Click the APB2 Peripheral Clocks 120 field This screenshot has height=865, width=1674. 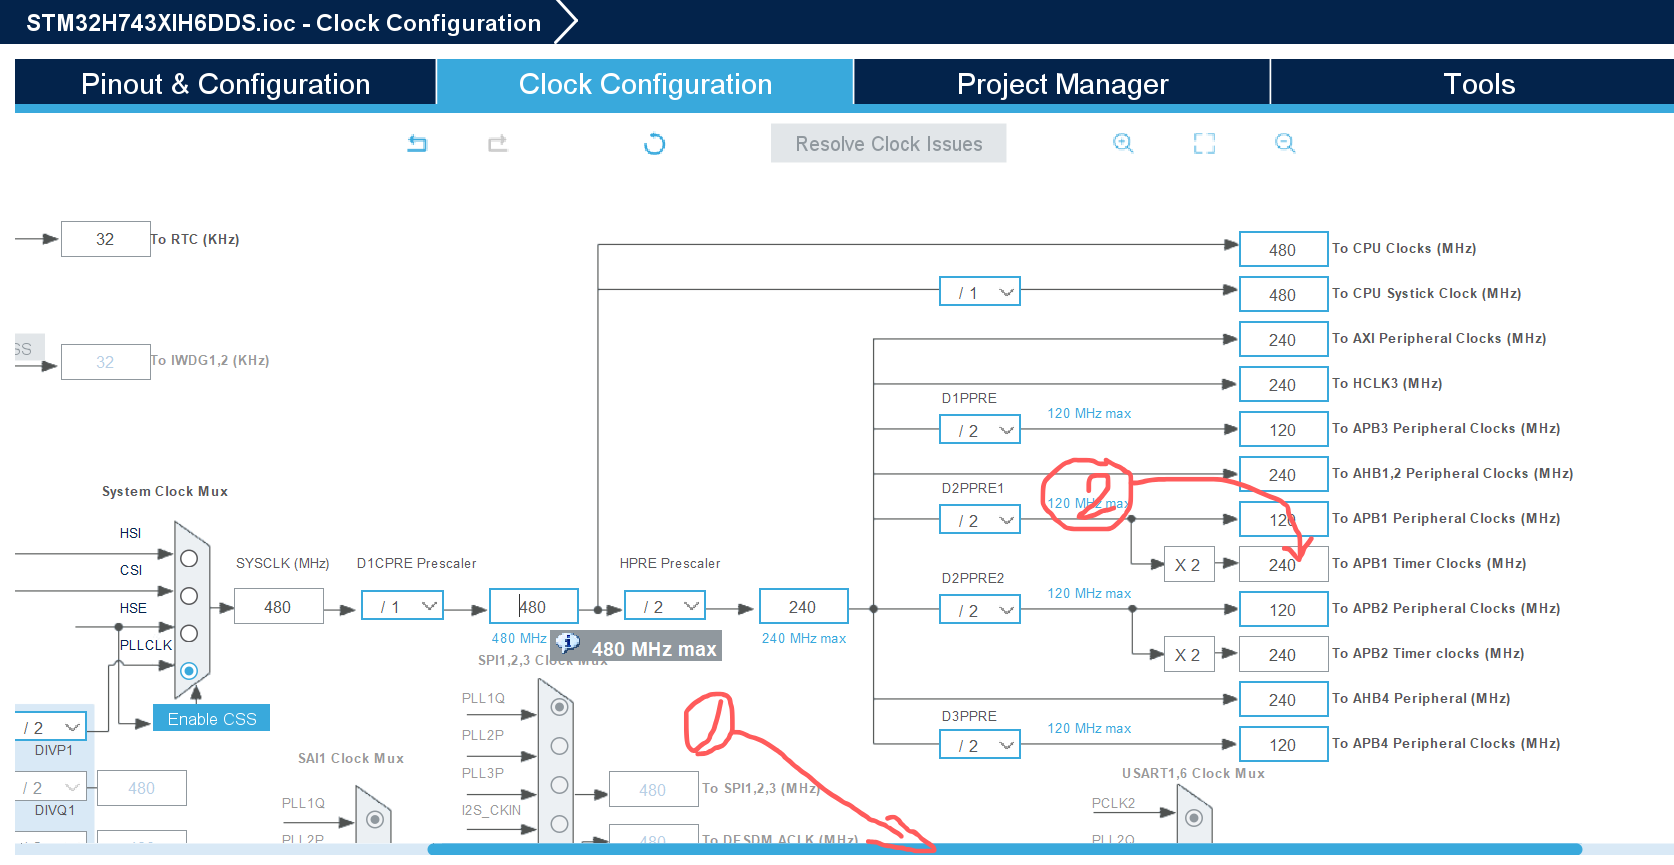[x=1283, y=610]
